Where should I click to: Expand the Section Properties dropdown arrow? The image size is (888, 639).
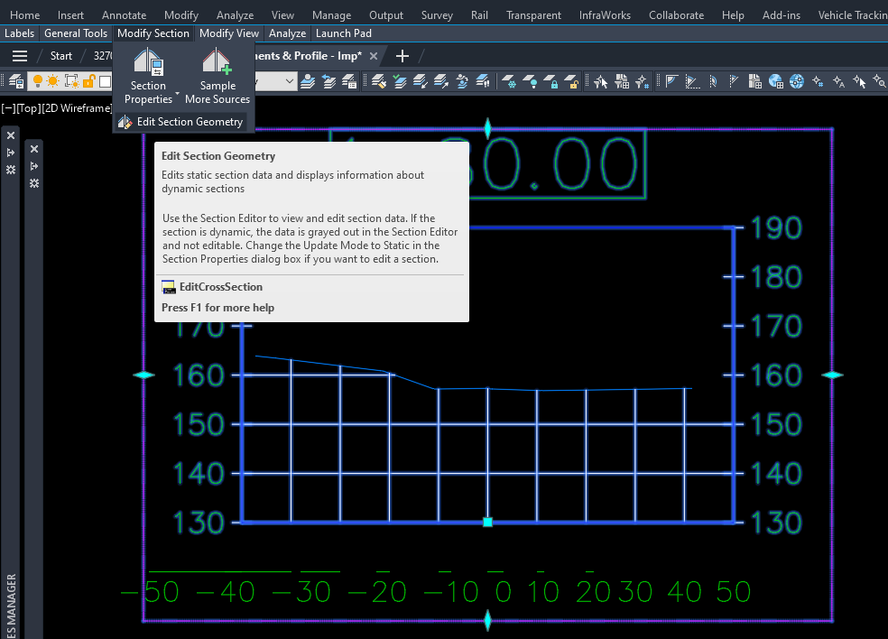[x=177, y=93]
